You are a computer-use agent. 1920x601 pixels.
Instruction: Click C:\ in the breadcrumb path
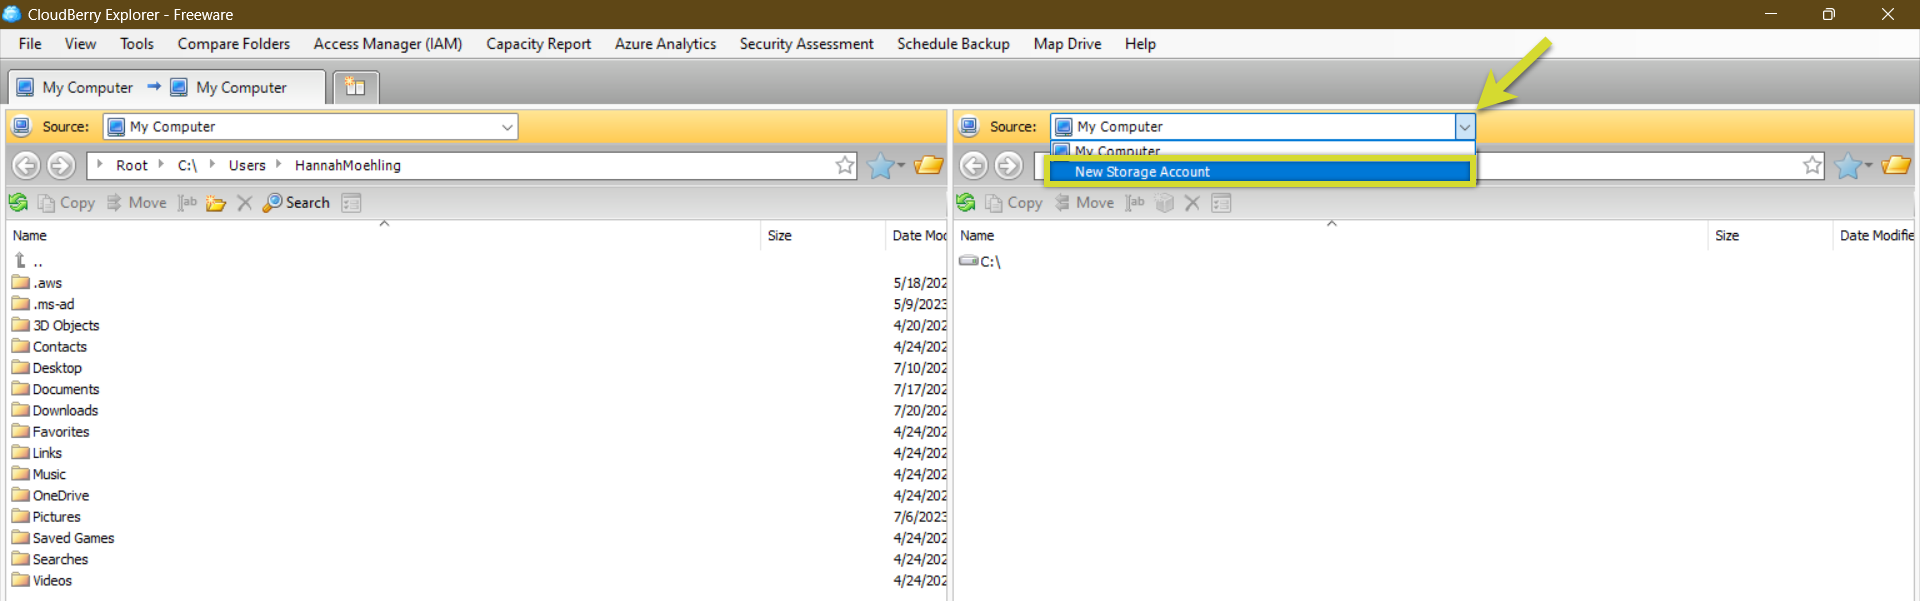tap(187, 165)
